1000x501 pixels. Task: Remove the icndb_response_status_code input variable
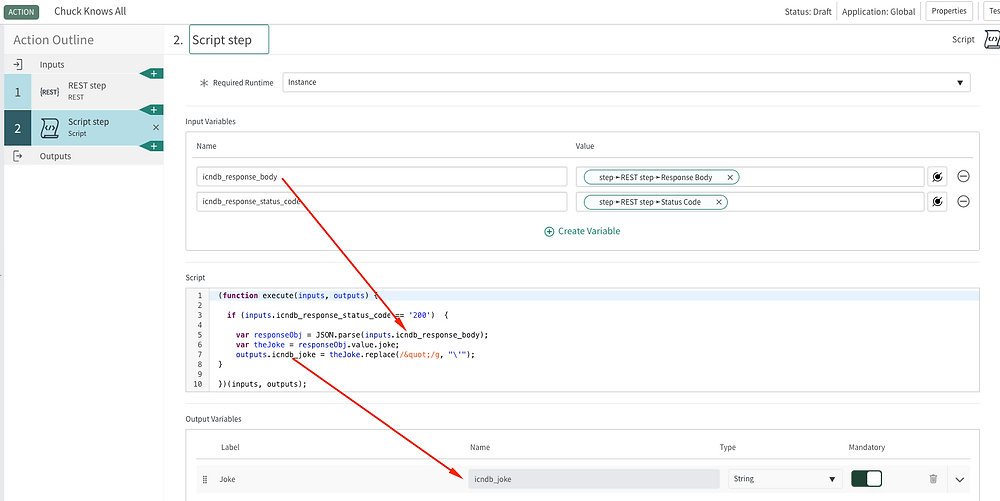pos(964,201)
